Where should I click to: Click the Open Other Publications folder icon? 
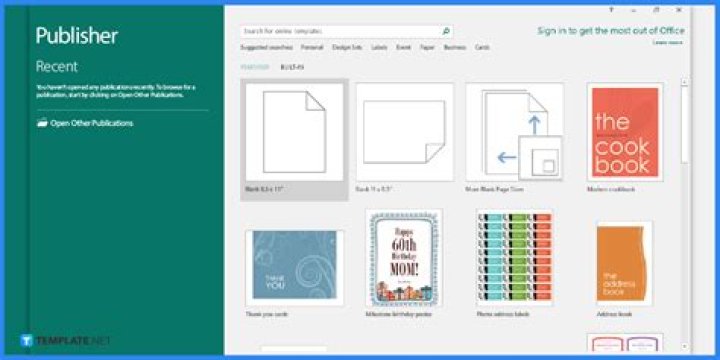(42, 123)
